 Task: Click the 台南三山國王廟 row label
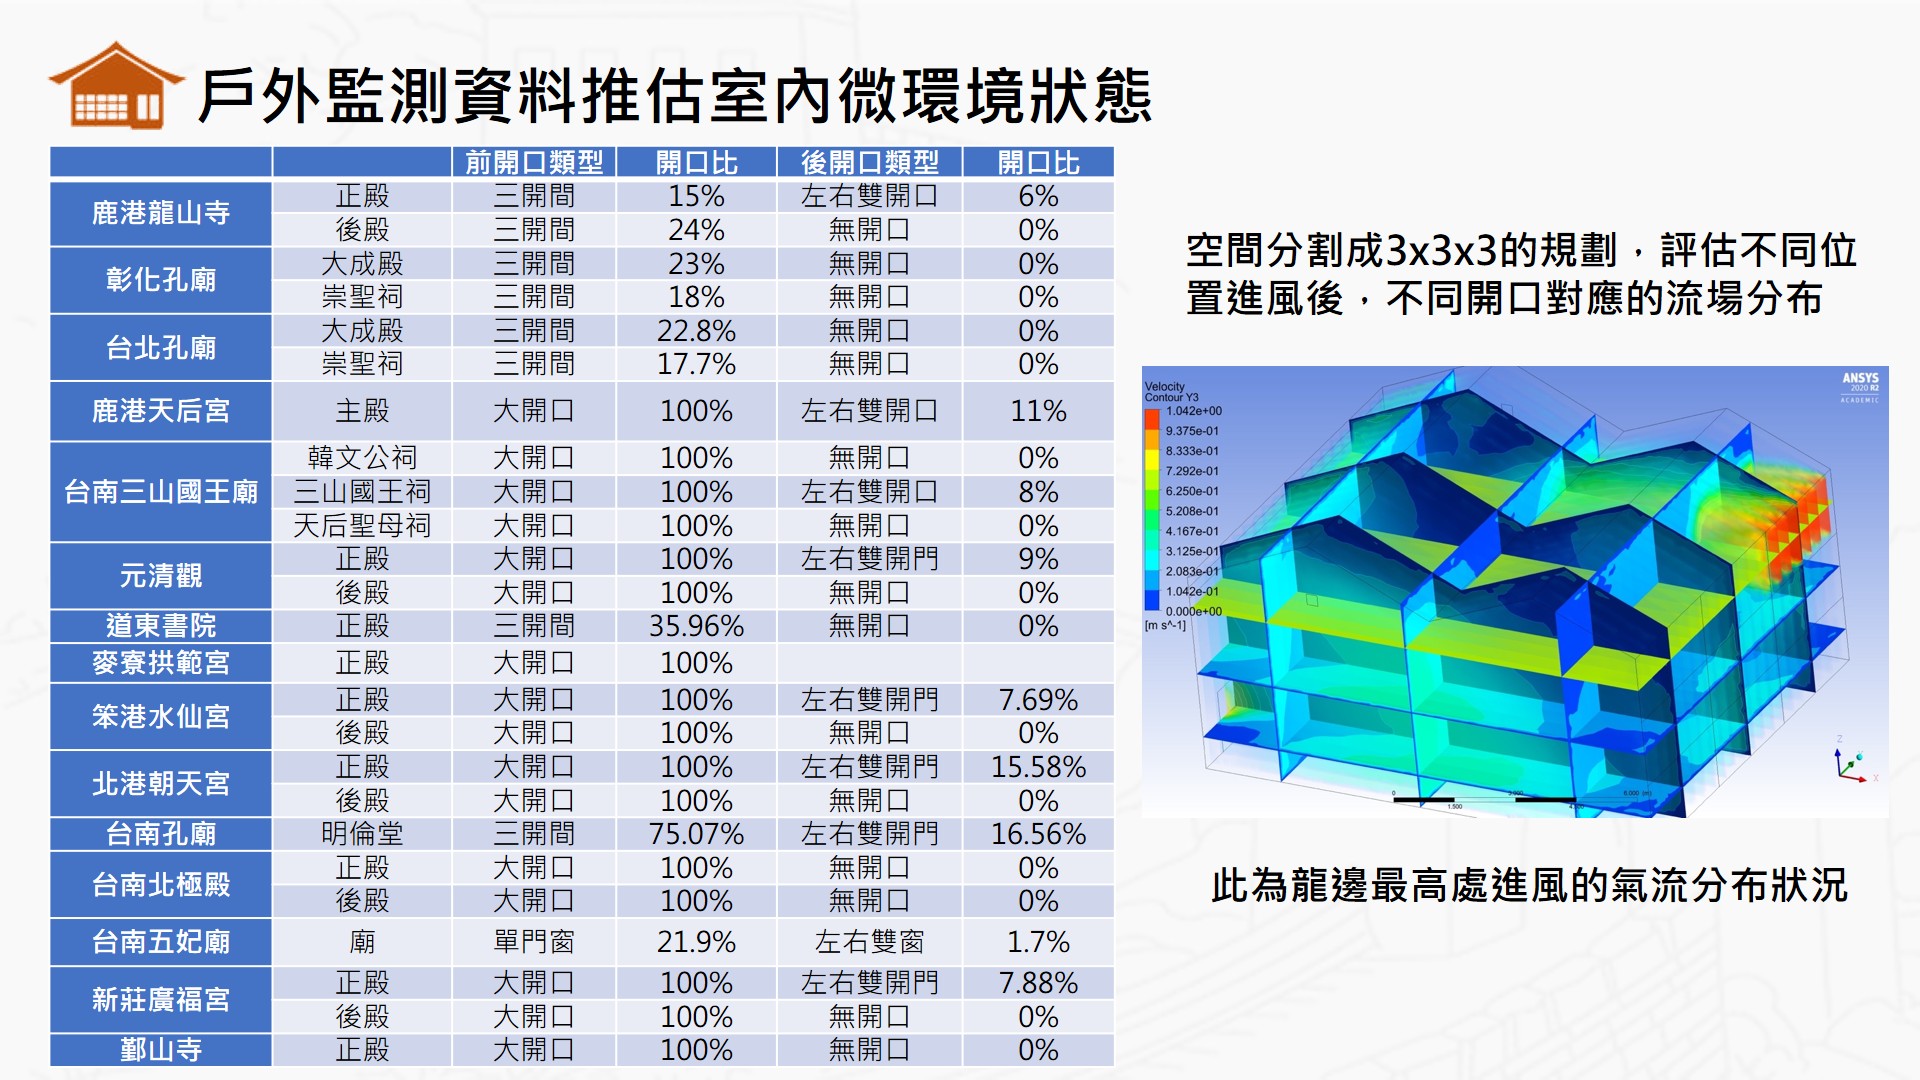click(x=161, y=491)
